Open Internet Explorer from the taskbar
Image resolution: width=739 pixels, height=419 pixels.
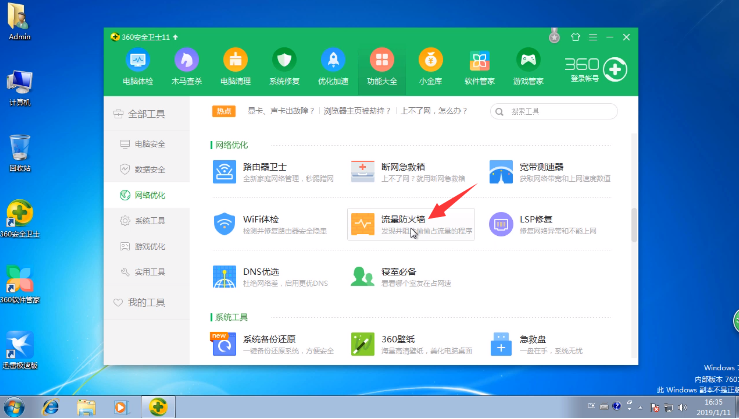[50, 407]
